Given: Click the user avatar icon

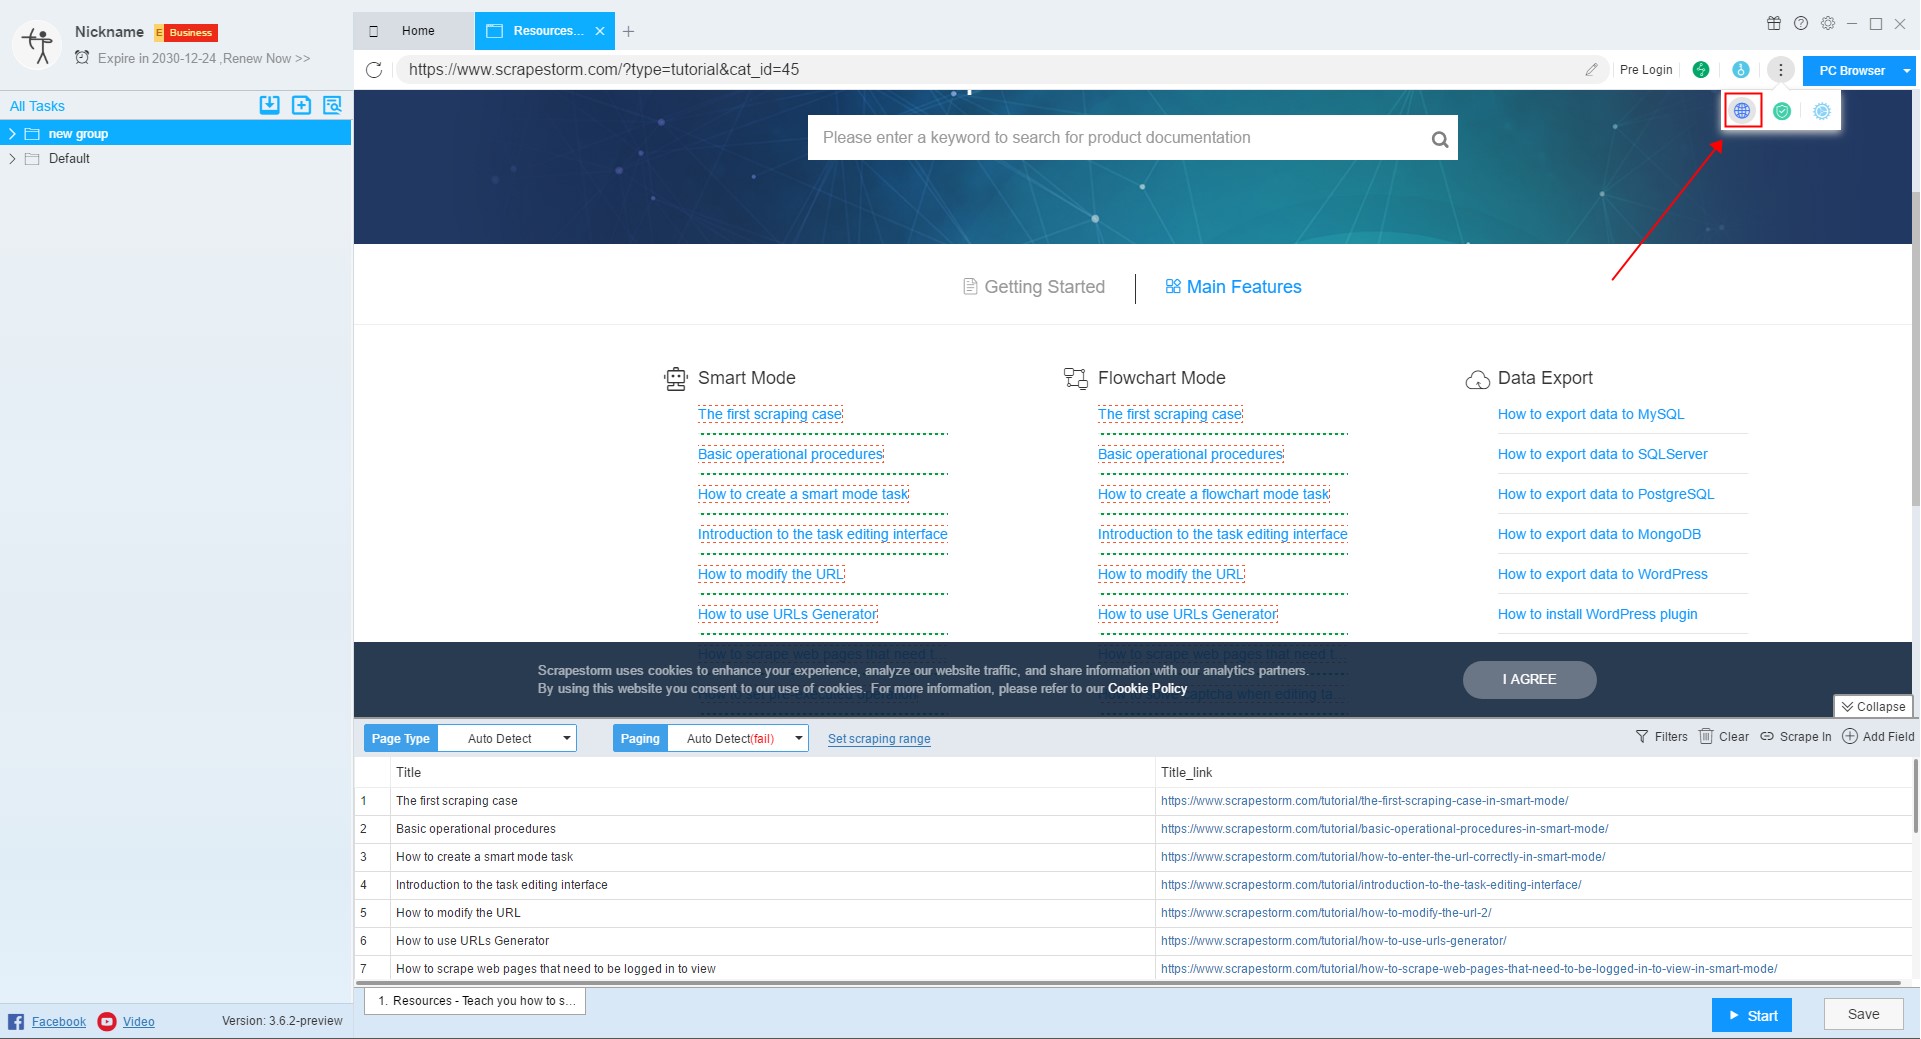Looking at the screenshot, I should pyautogui.click(x=38, y=45).
